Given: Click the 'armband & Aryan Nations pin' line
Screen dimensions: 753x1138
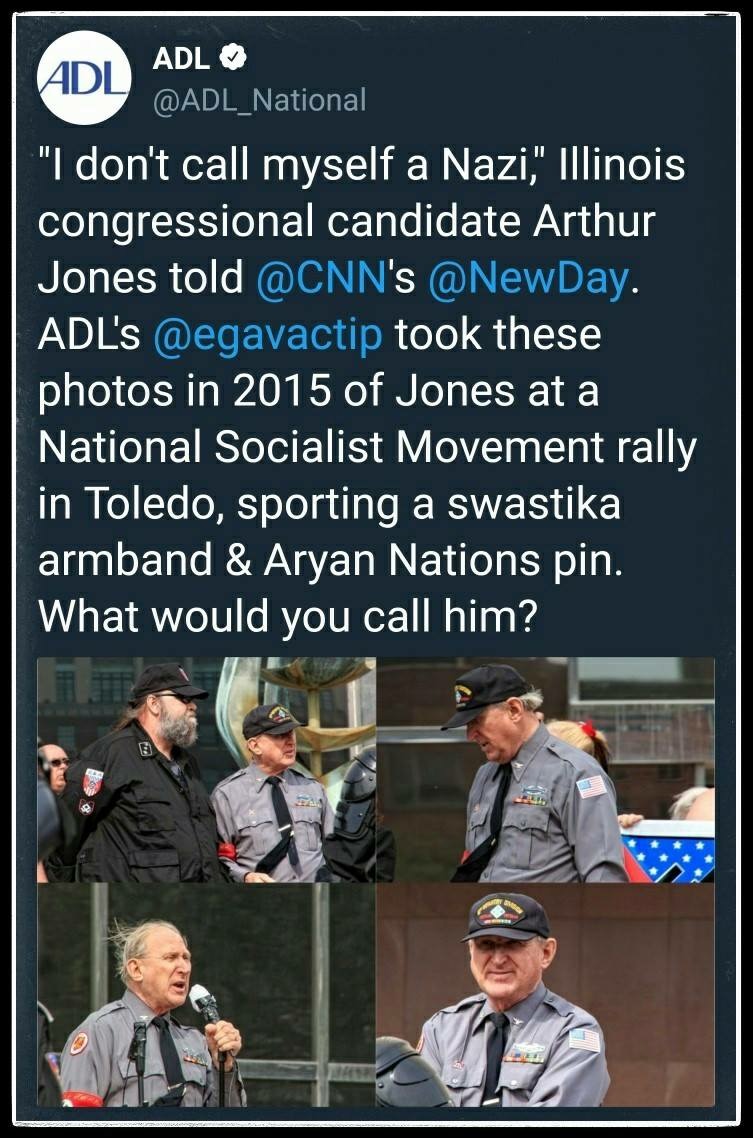Looking at the screenshot, I should 330,560.
